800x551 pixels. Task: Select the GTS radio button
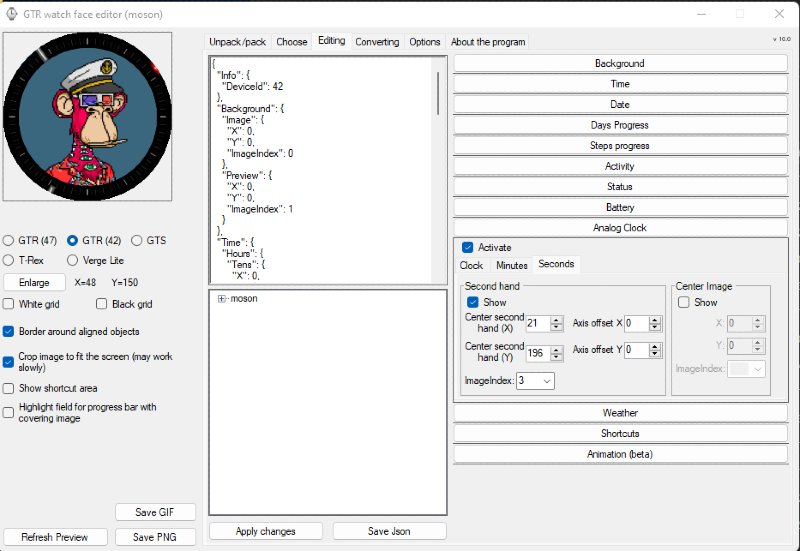[x=136, y=240]
